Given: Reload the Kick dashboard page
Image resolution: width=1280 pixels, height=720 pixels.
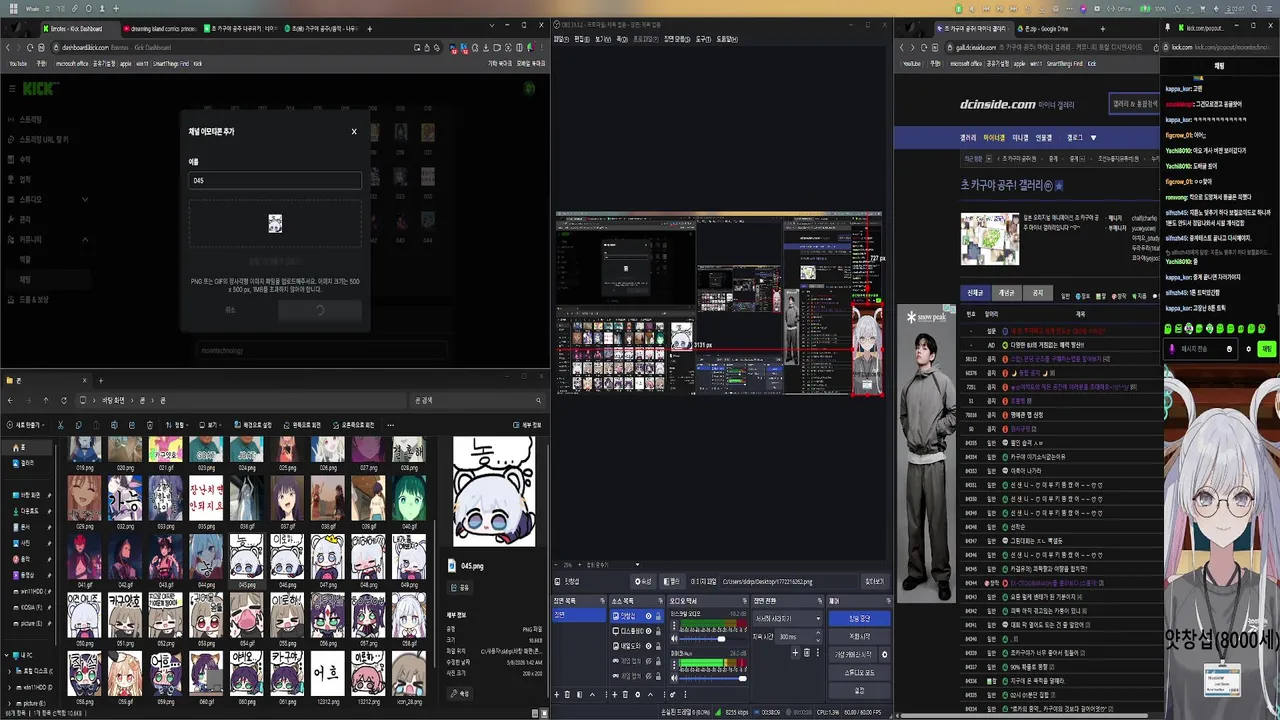Looking at the screenshot, I should click(30, 47).
